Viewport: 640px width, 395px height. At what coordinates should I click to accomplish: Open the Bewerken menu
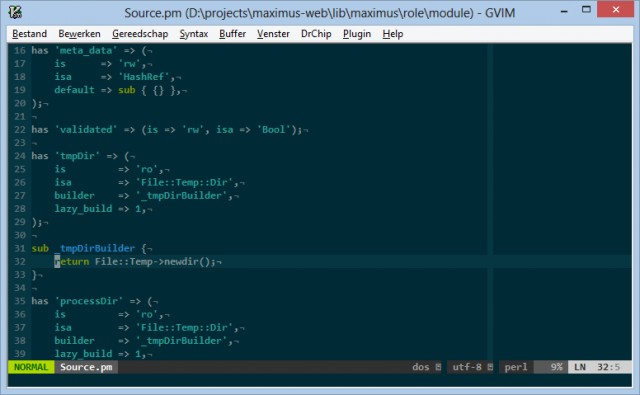[x=79, y=34]
